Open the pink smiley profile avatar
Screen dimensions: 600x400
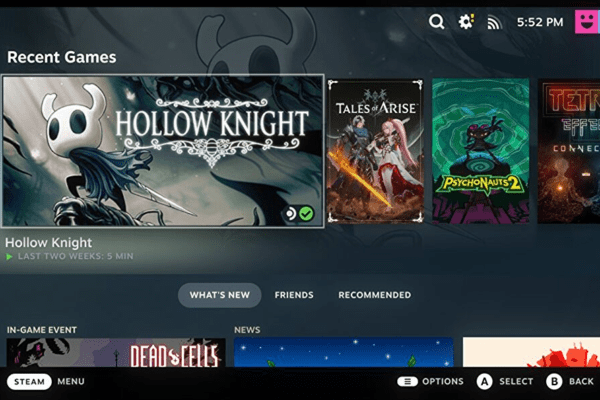point(587,22)
